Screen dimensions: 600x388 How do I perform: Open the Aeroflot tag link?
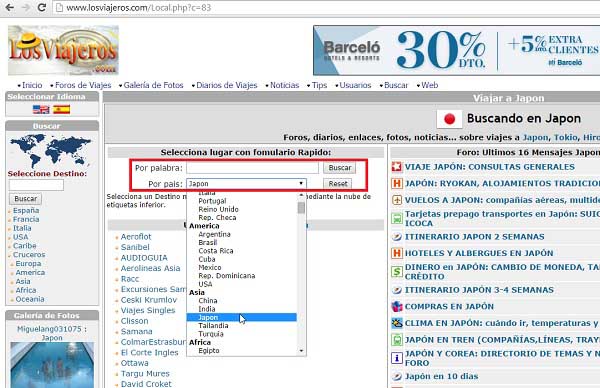(136, 237)
